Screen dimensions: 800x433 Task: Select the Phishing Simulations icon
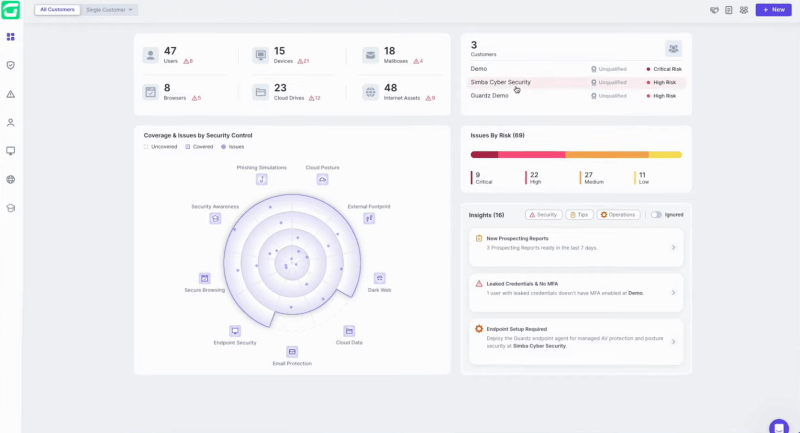coord(262,179)
